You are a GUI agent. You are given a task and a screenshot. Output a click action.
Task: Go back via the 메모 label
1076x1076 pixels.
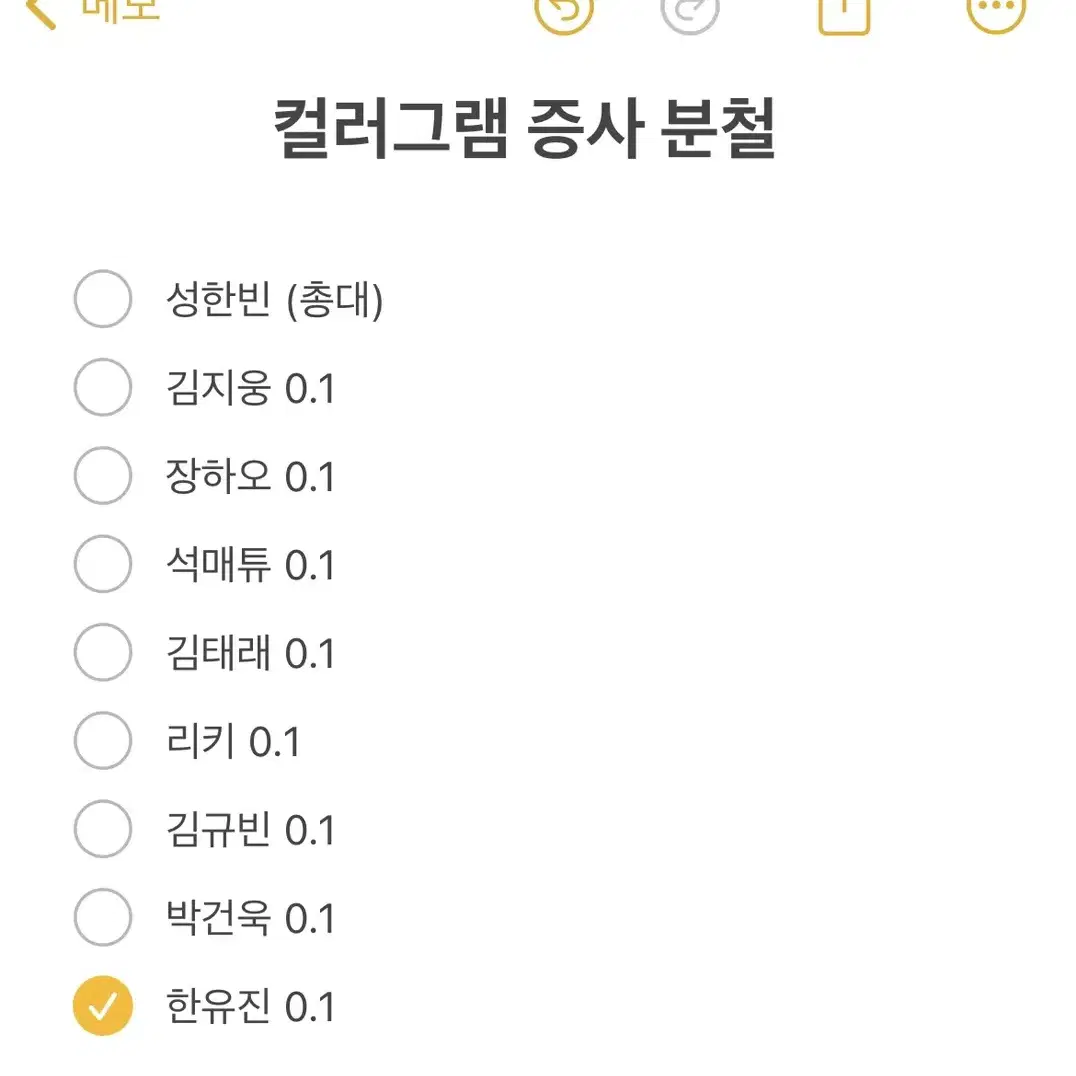(121, 10)
